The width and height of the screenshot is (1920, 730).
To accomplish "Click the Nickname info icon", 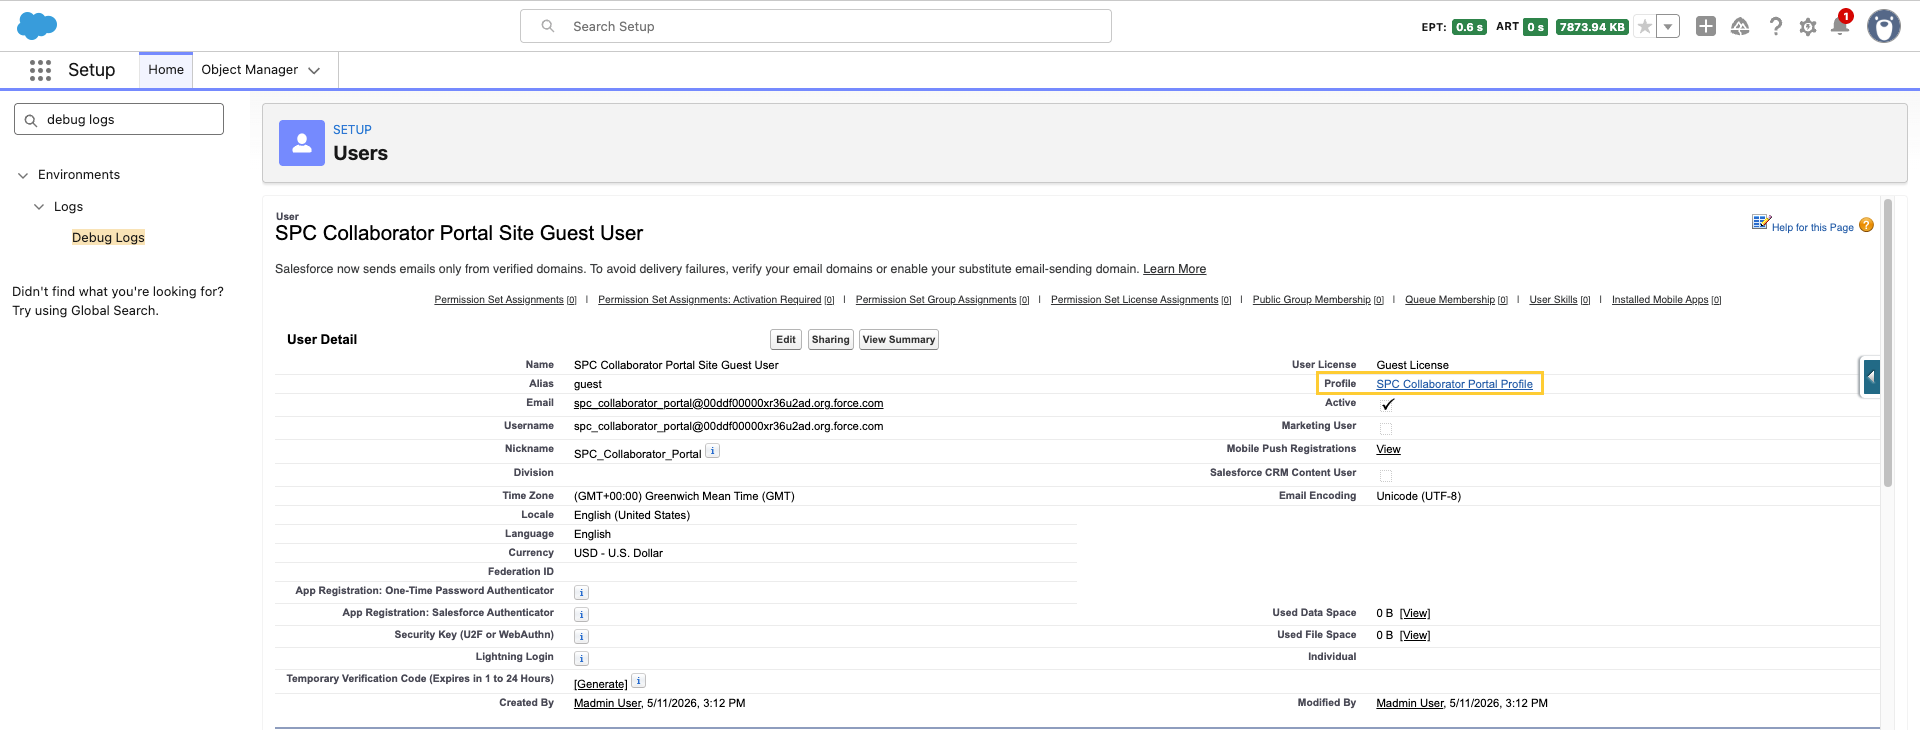I will pyautogui.click(x=712, y=451).
